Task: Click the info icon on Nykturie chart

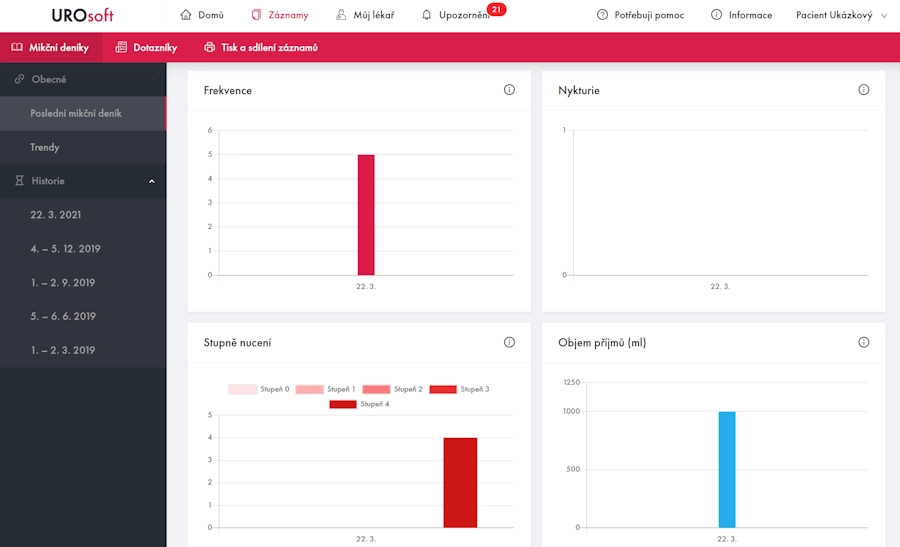Action: (864, 90)
